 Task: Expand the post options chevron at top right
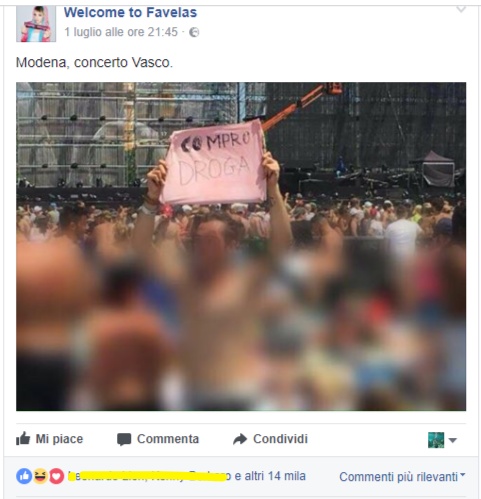click(461, 9)
